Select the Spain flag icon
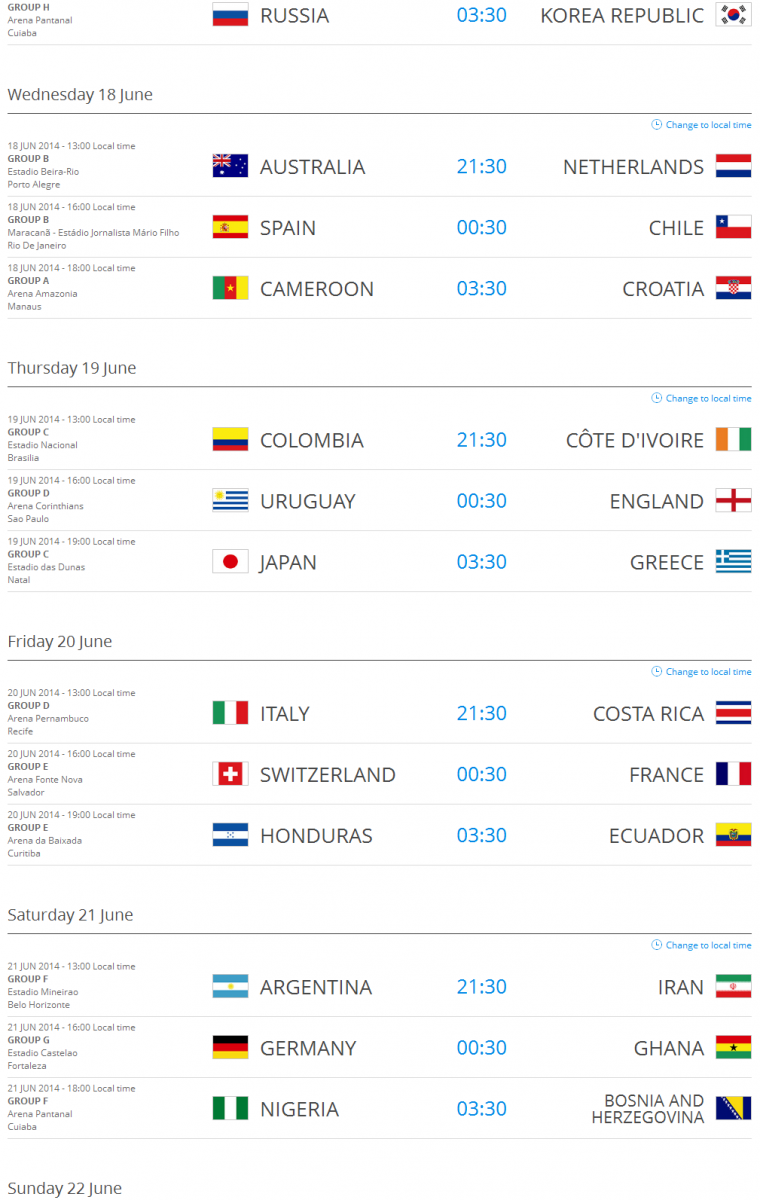 [229, 227]
